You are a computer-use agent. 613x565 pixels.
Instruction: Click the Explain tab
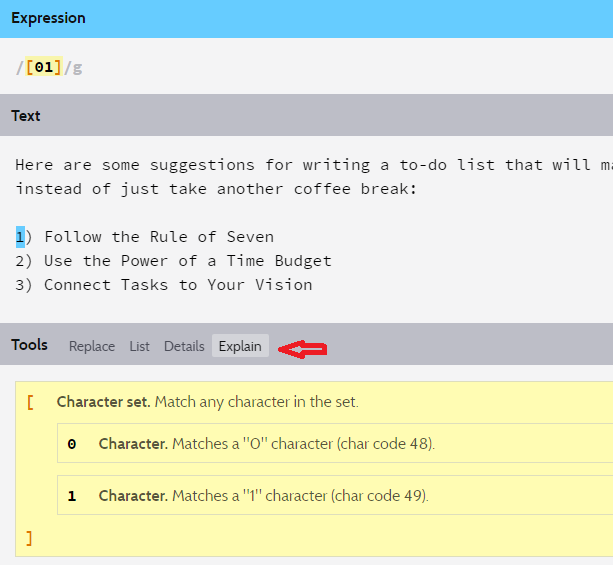click(x=240, y=346)
